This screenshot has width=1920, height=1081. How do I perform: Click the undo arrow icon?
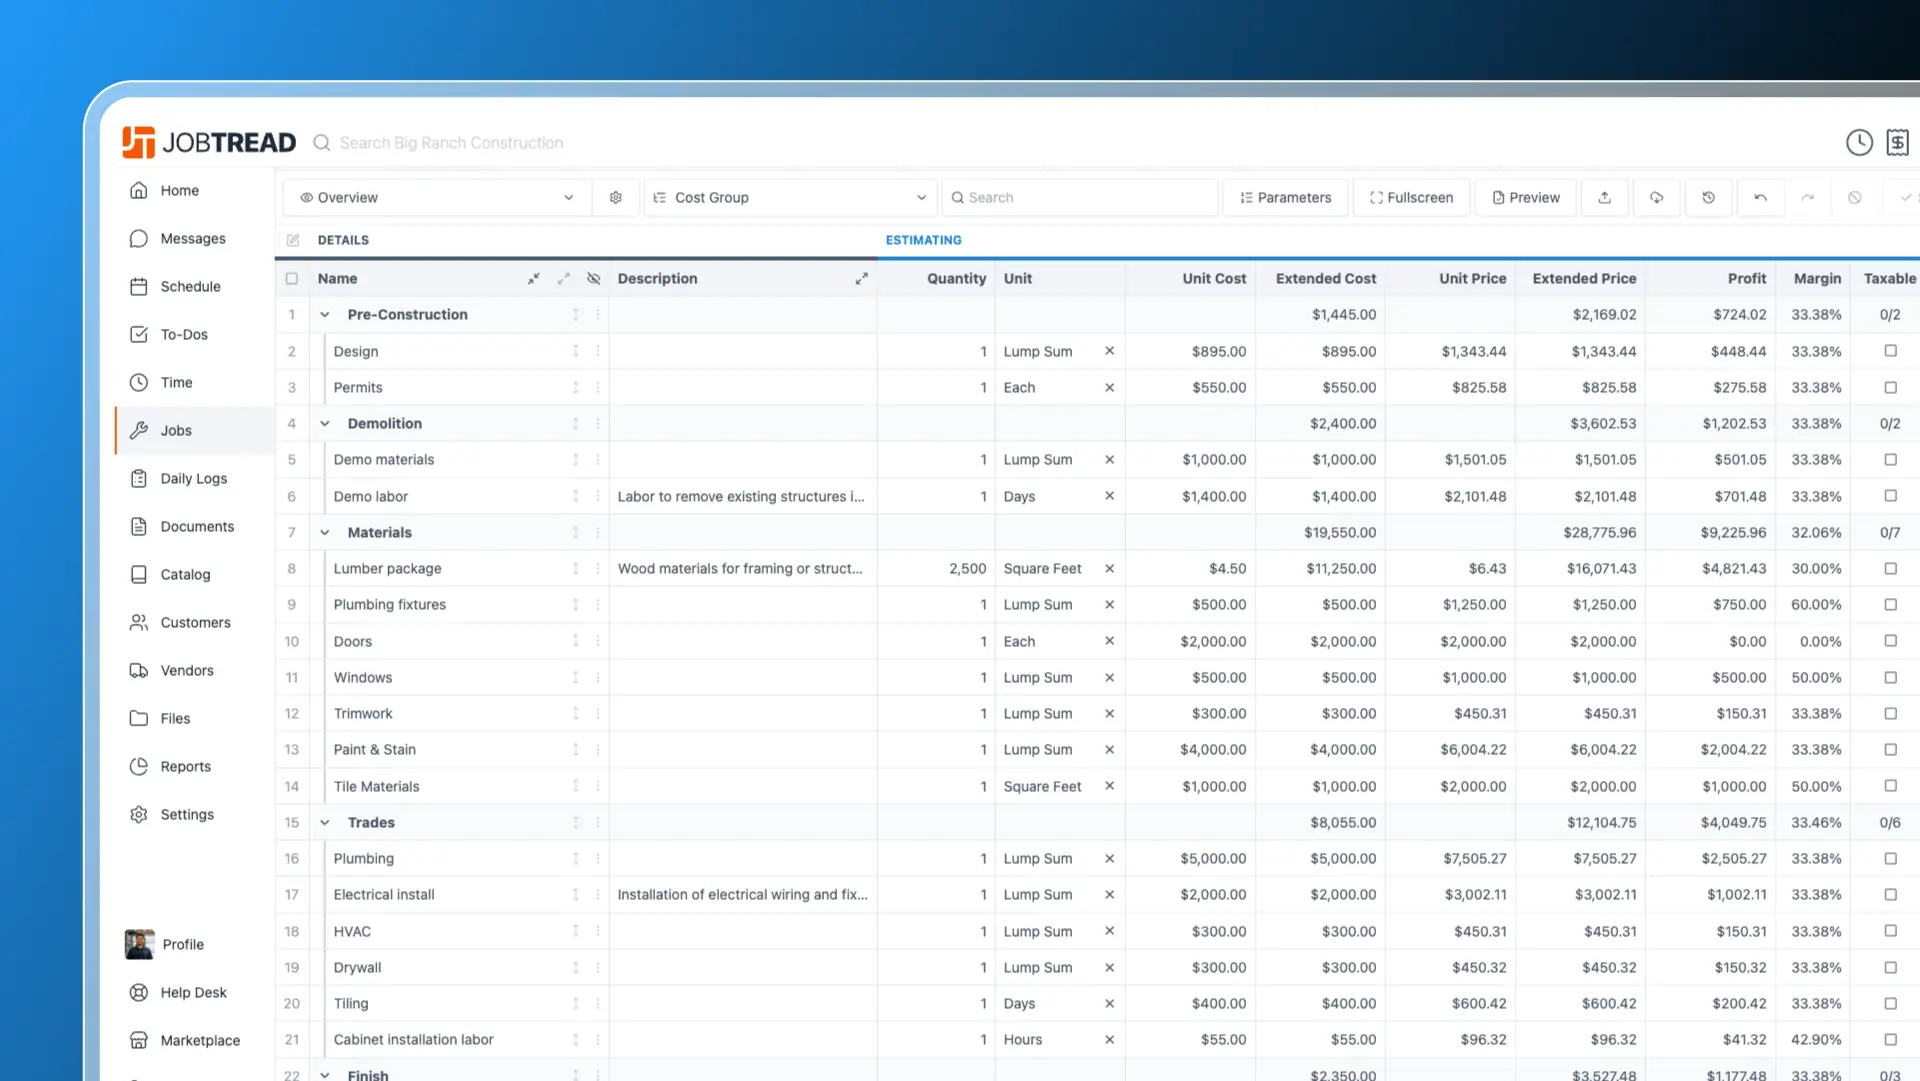click(1760, 198)
